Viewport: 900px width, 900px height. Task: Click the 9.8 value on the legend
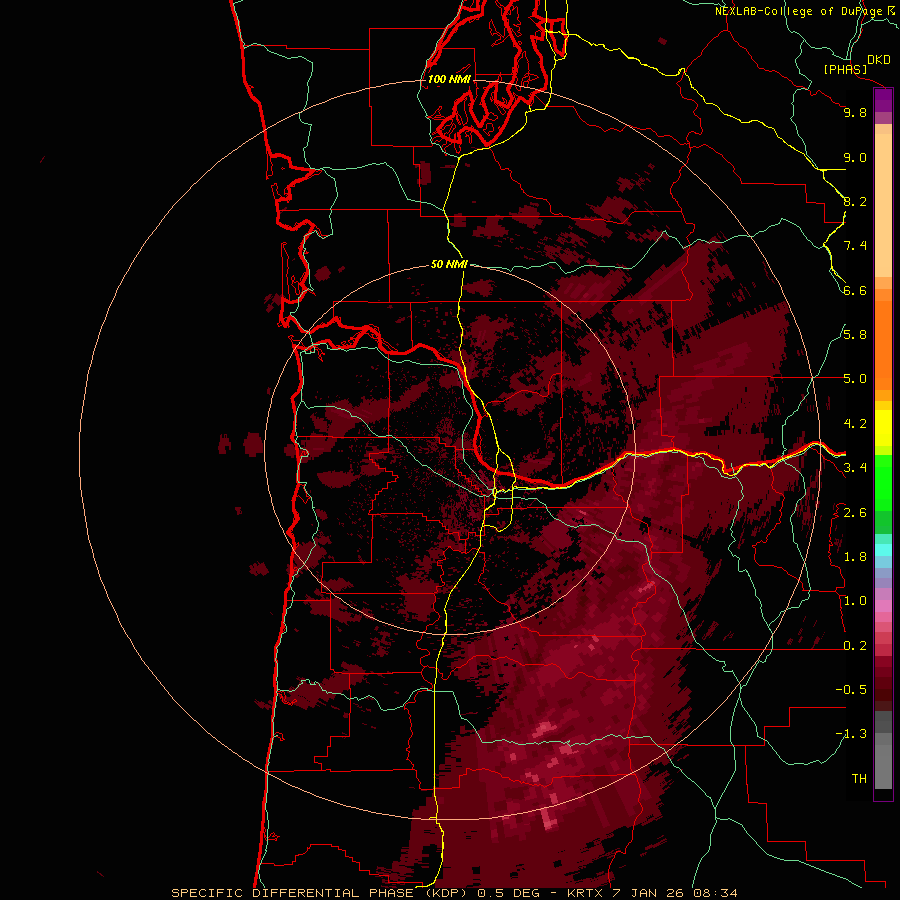855,112
